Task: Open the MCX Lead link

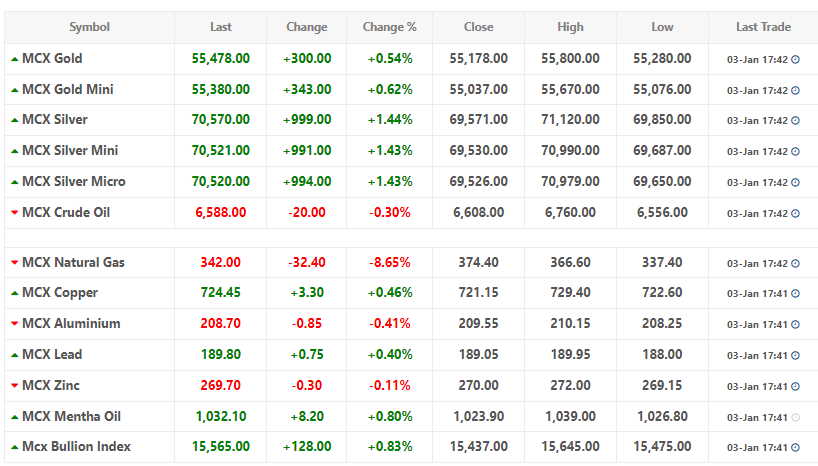Action: point(52,354)
